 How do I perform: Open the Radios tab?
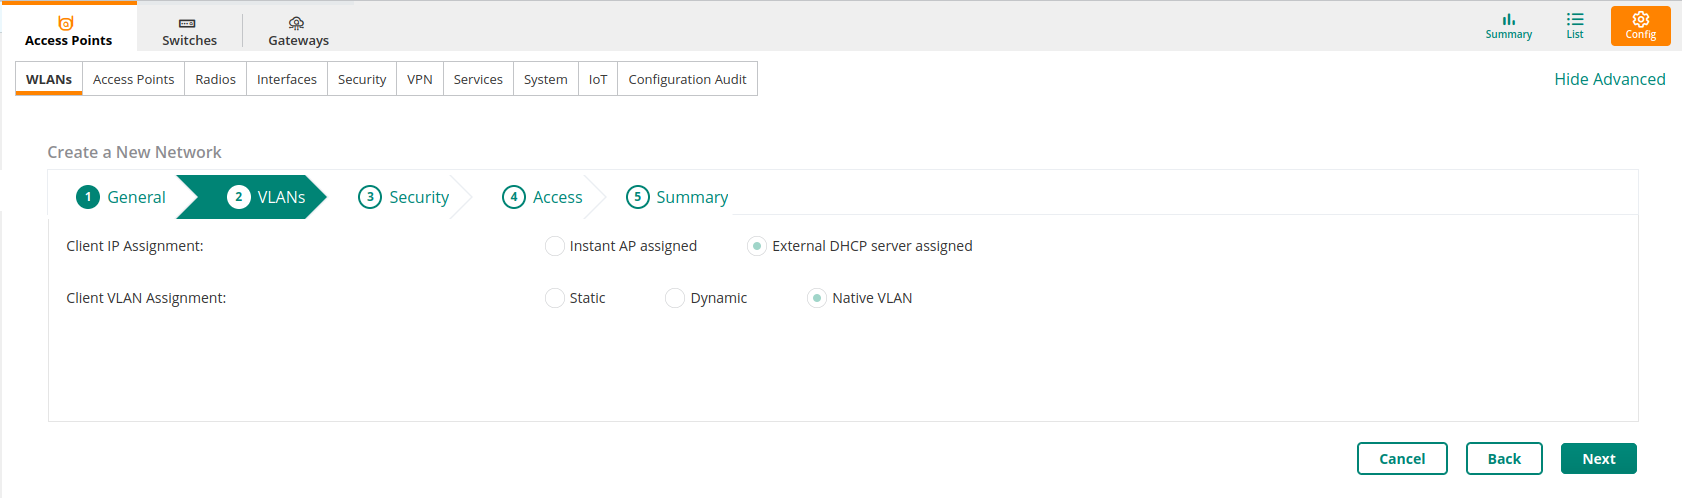[x=215, y=79]
